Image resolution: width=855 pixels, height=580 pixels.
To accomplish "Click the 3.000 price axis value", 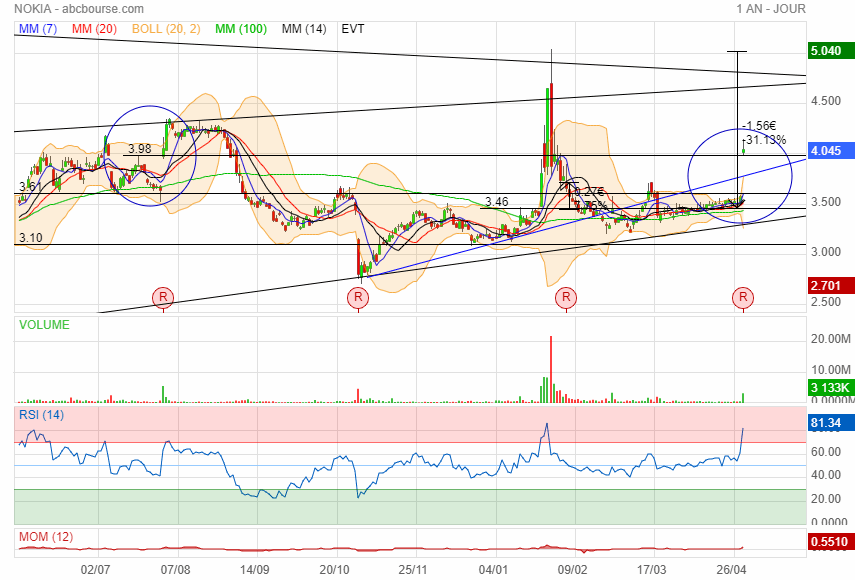I will click(826, 252).
